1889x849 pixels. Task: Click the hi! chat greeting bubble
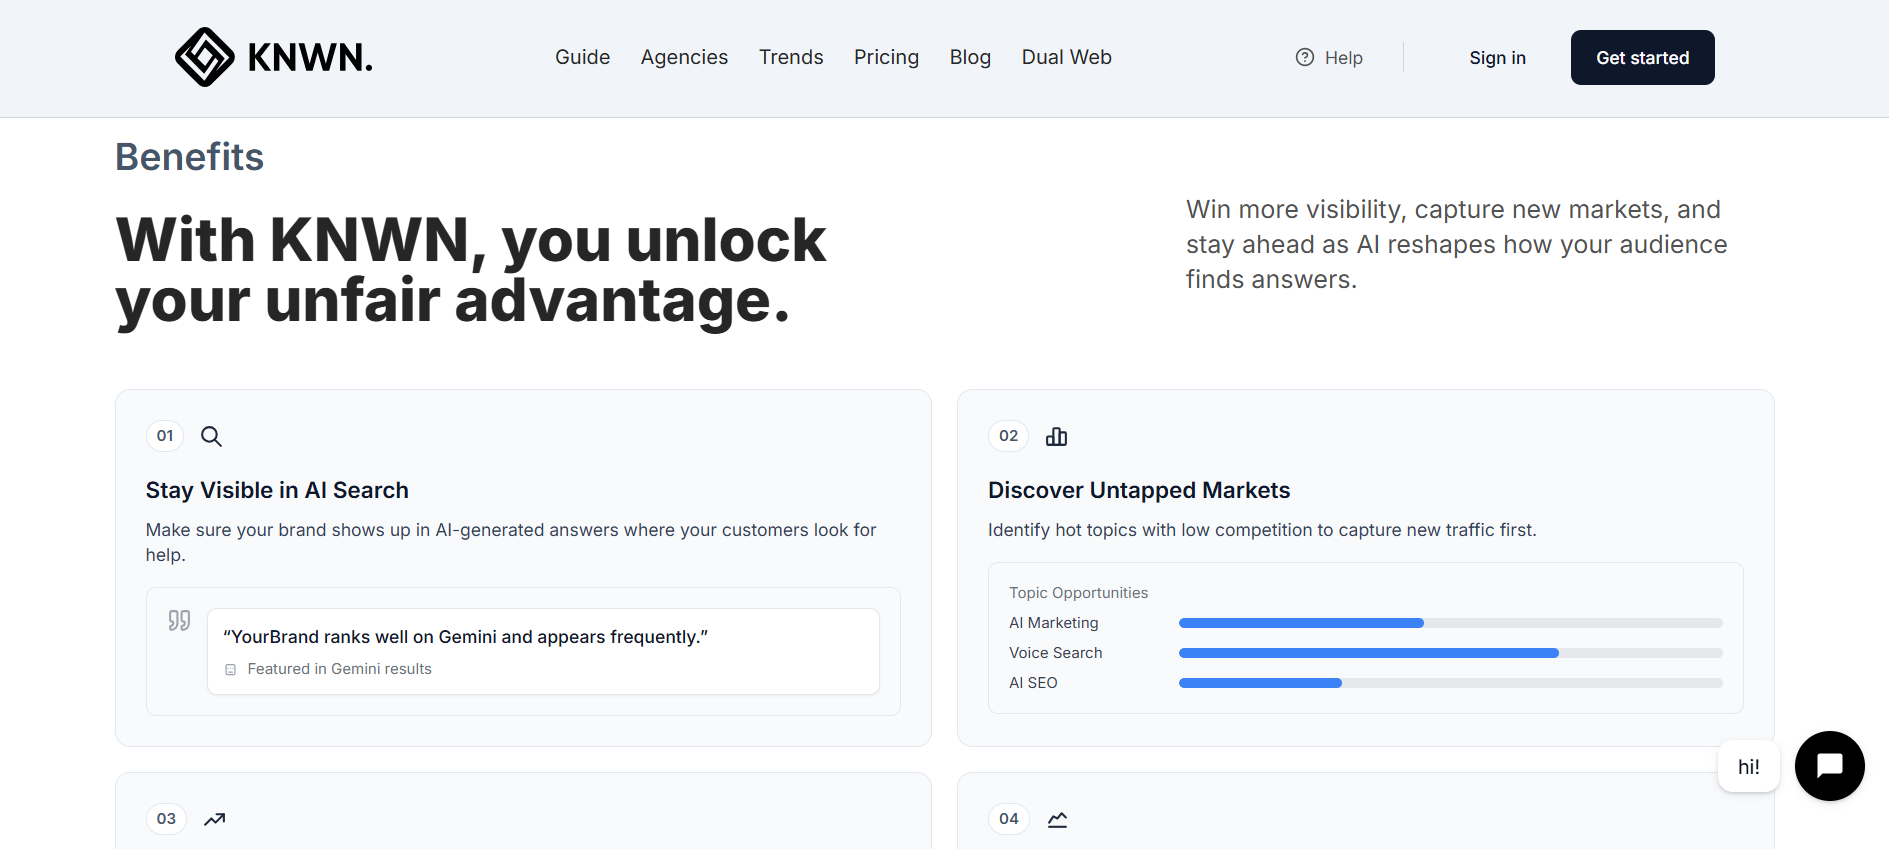tap(1748, 767)
